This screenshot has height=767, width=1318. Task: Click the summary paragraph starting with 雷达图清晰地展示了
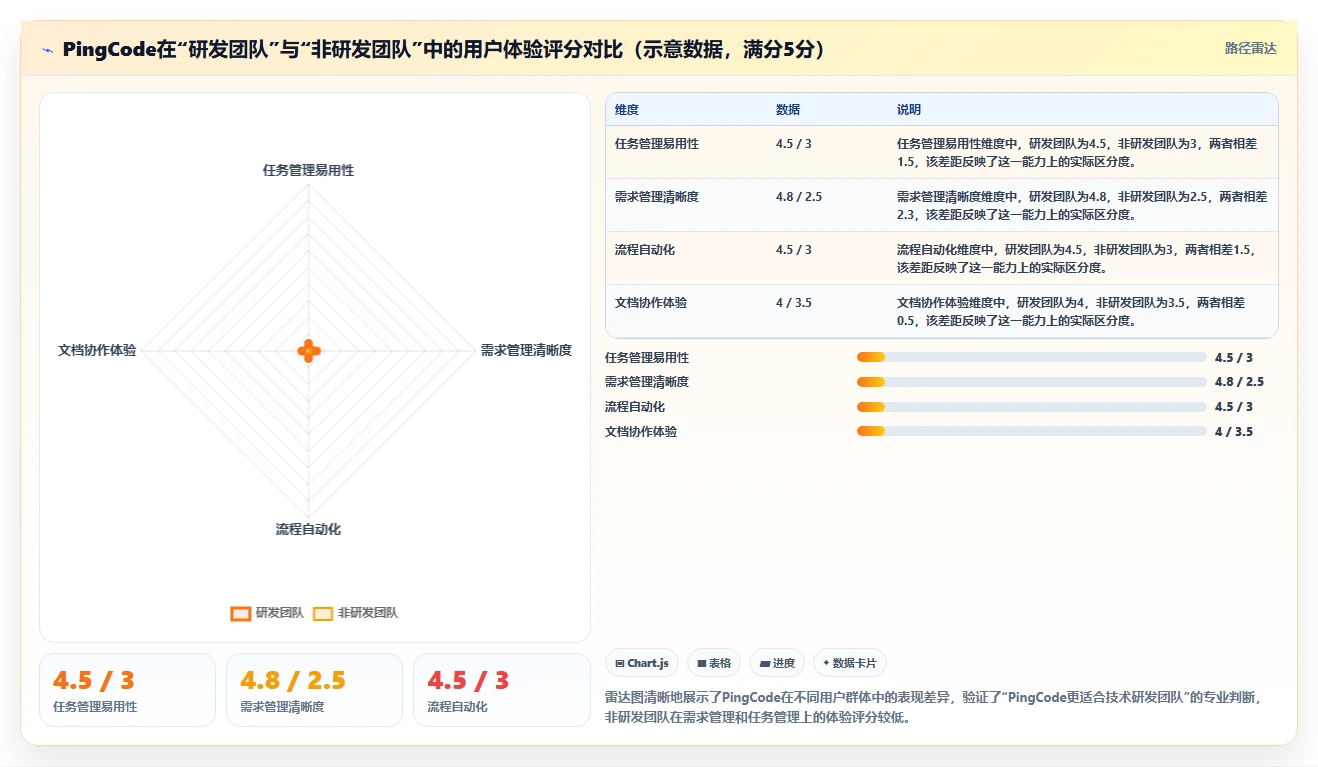click(x=934, y=707)
